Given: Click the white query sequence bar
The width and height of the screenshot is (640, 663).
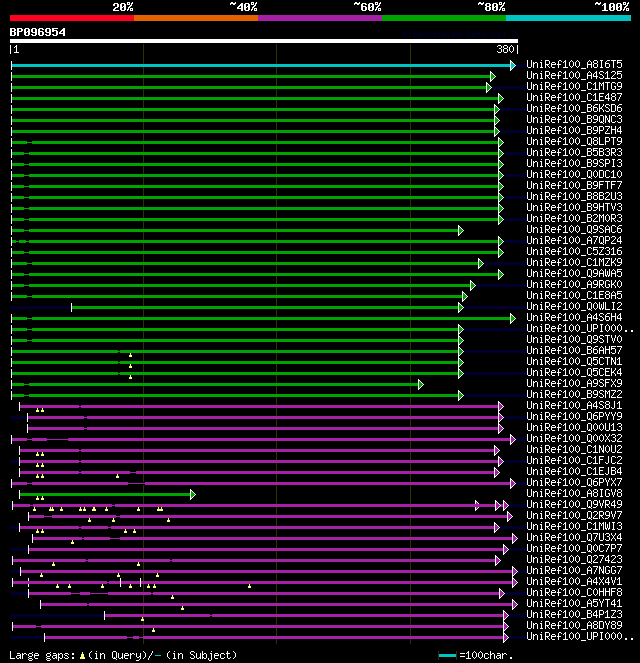Looking at the screenshot, I should point(264,41).
